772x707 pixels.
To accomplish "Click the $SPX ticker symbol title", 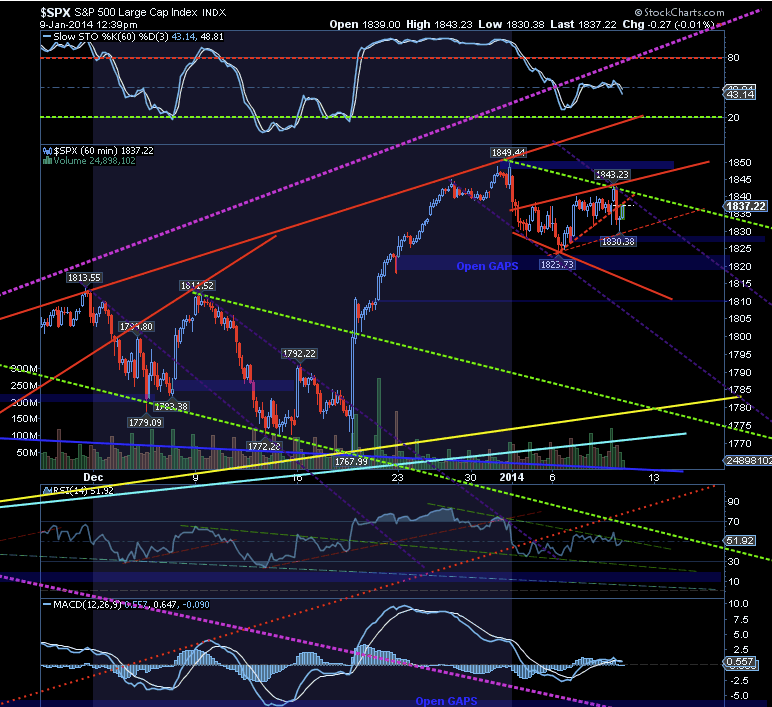I will pos(55,12).
